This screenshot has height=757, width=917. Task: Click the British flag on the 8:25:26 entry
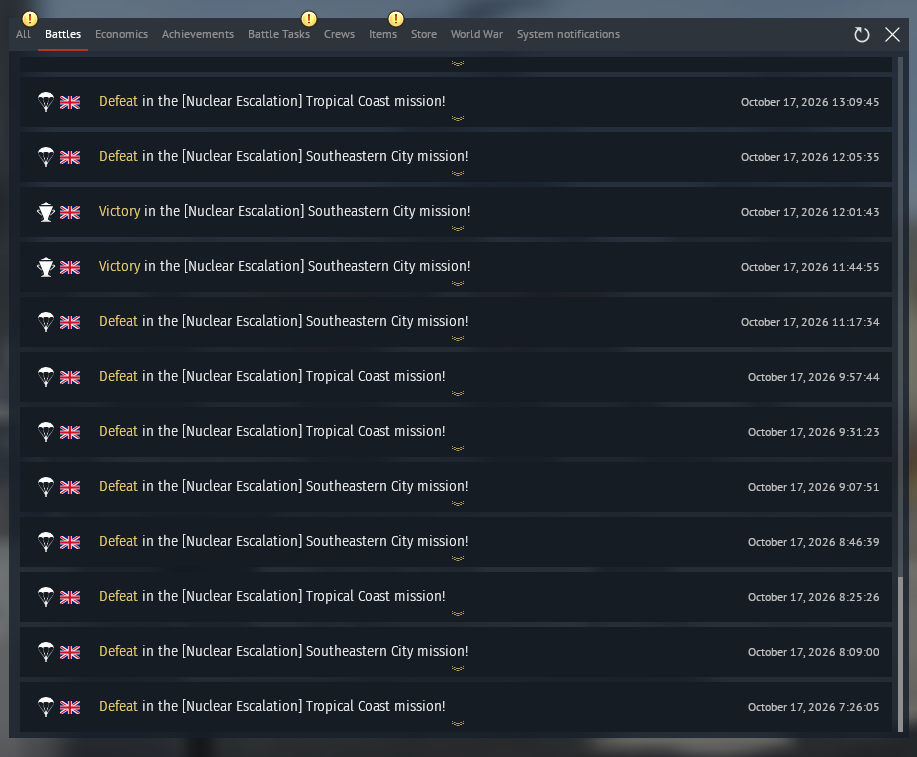70,597
